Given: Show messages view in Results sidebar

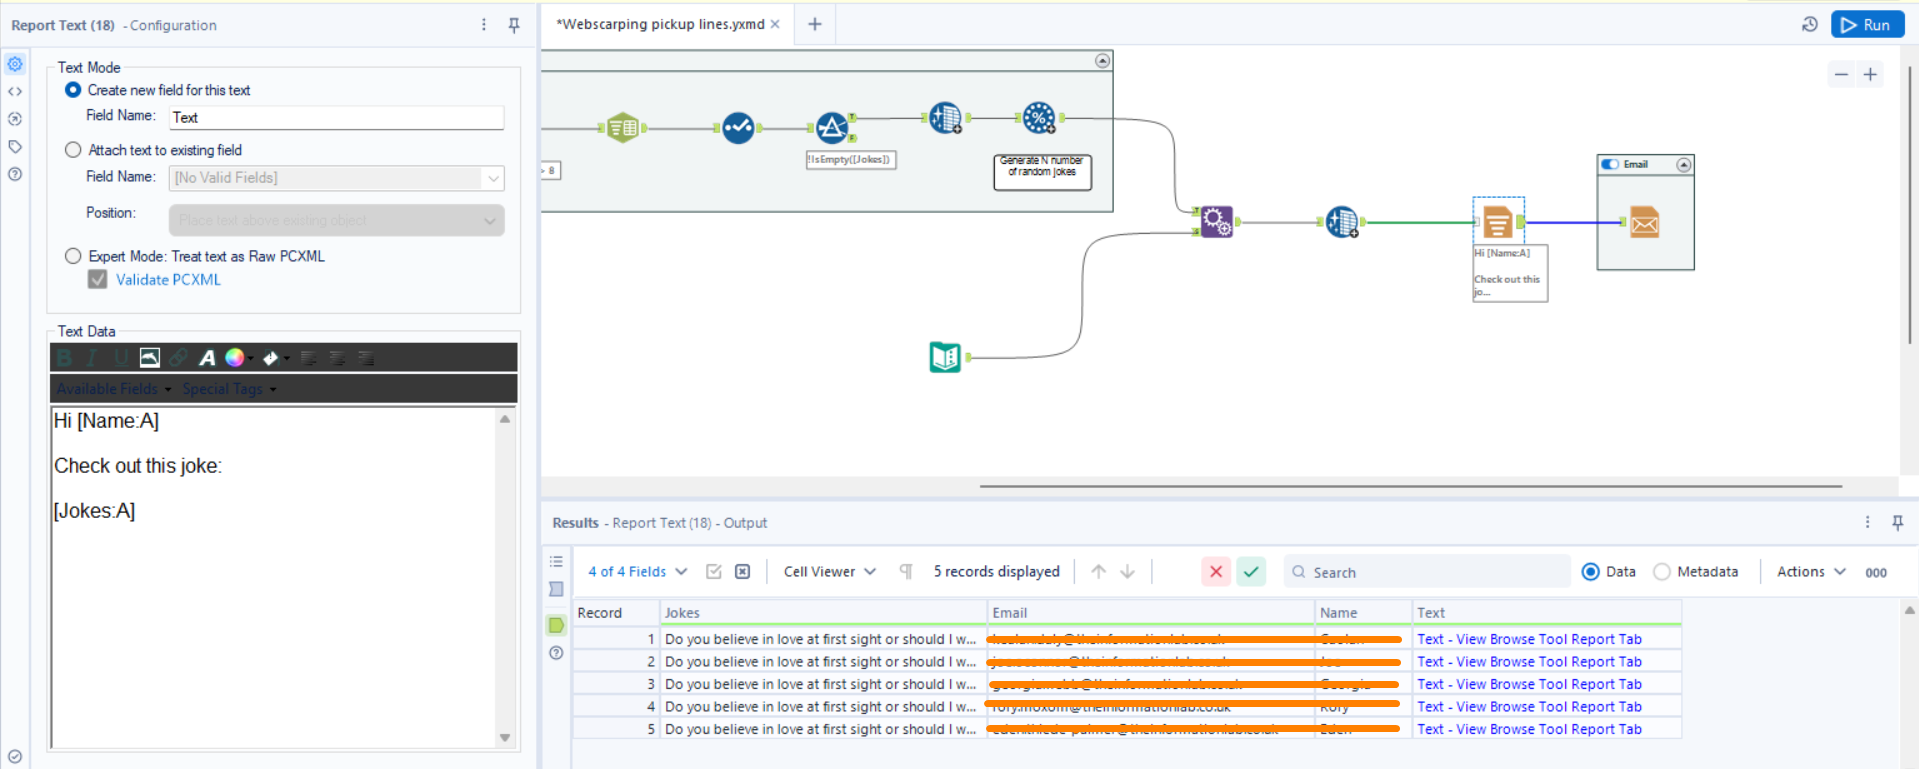Looking at the screenshot, I should 556,562.
